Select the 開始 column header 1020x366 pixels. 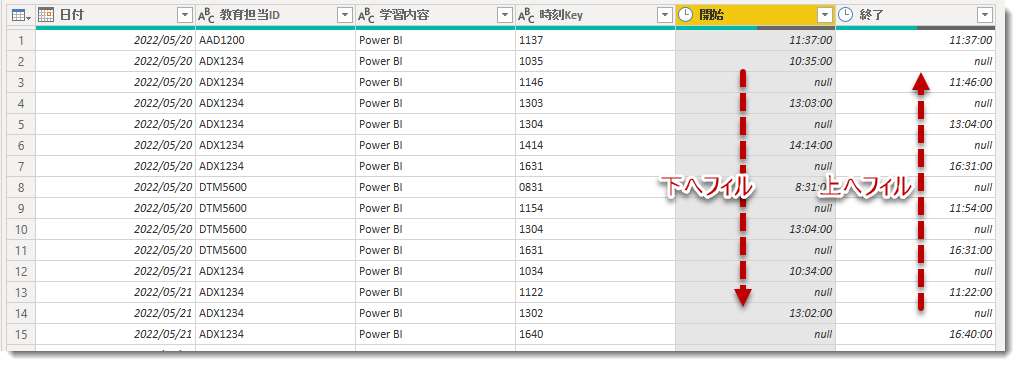pos(755,16)
